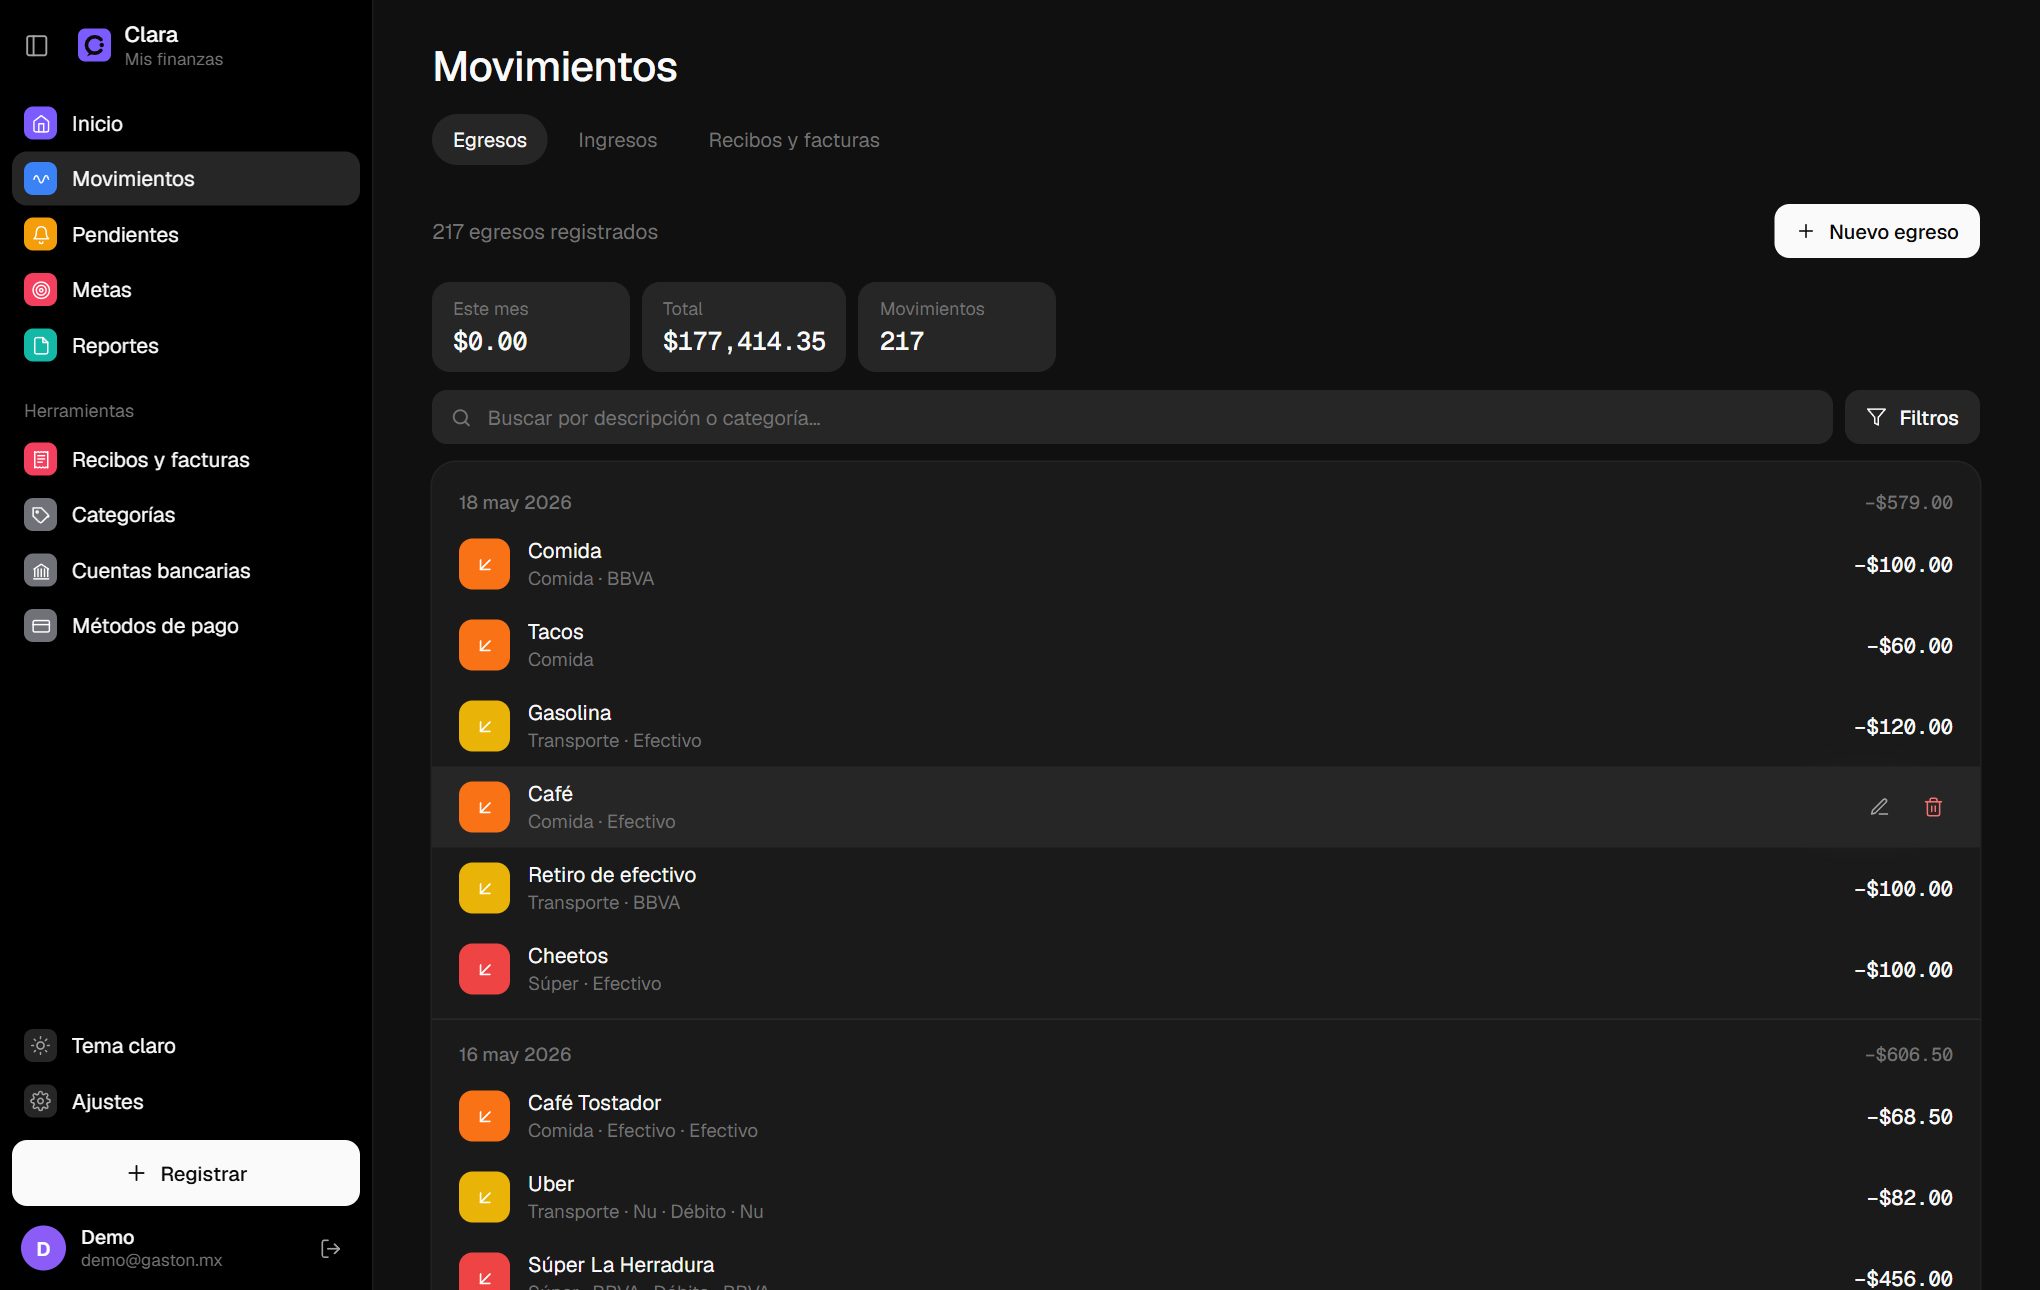The height and width of the screenshot is (1290, 2040).
Task: Open Metas in the sidebar
Action: 186,290
